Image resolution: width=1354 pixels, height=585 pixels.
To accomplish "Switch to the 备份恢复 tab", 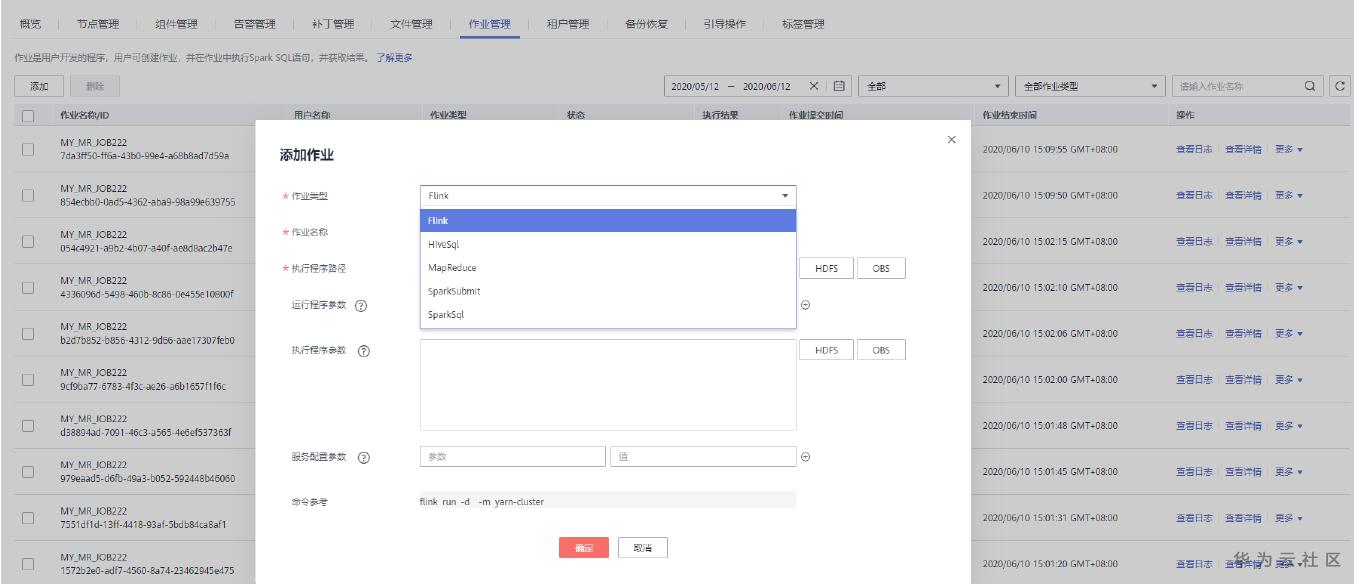I will (647, 24).
